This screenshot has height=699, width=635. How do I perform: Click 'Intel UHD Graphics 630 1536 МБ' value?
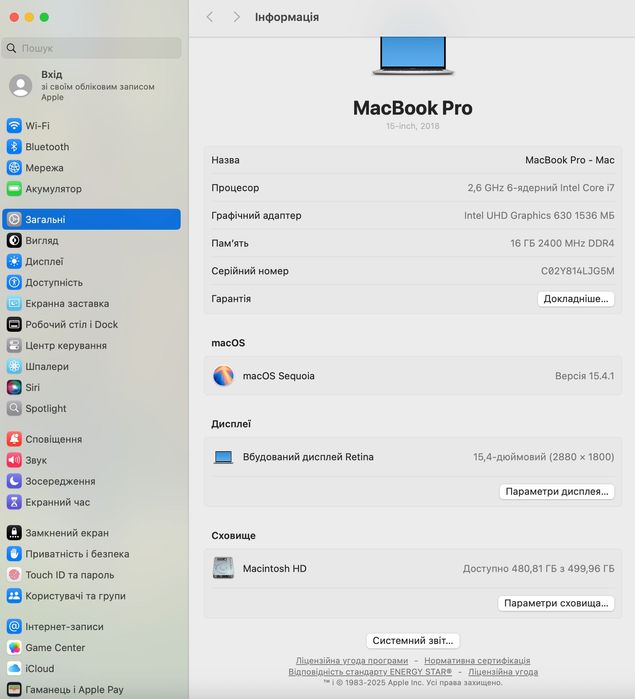pyautogui.click(x=539, y=216)
